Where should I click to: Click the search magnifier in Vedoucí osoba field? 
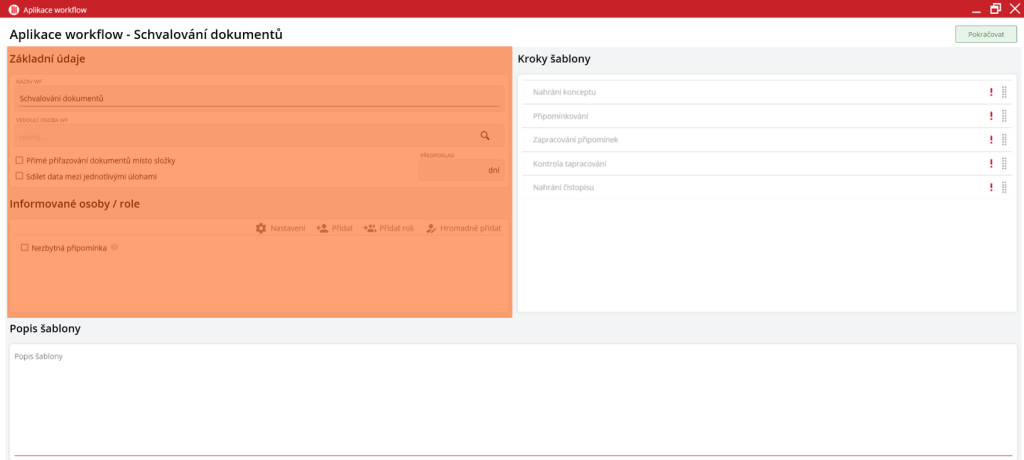click(485, 136)
